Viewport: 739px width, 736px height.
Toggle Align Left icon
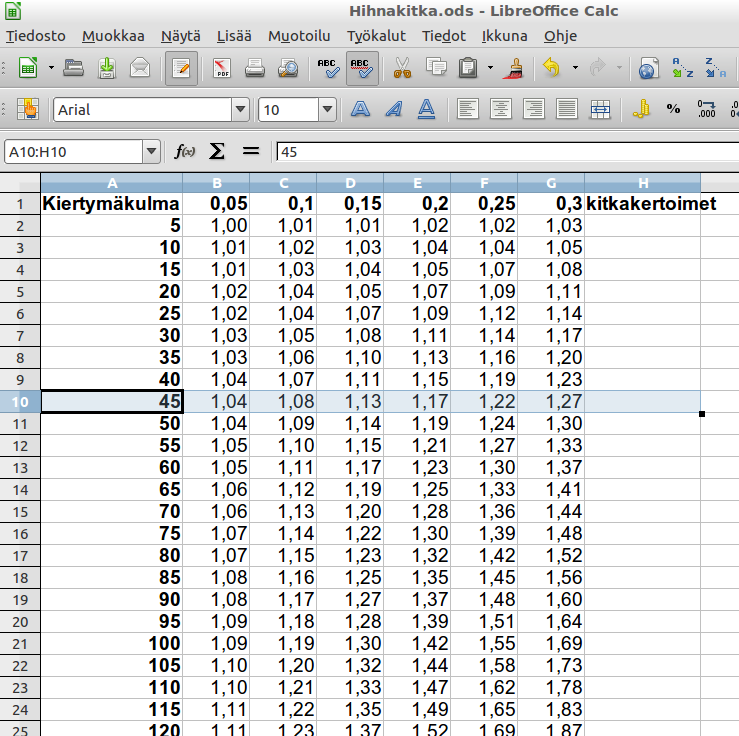pyautogui.click(x=468, y=109)
